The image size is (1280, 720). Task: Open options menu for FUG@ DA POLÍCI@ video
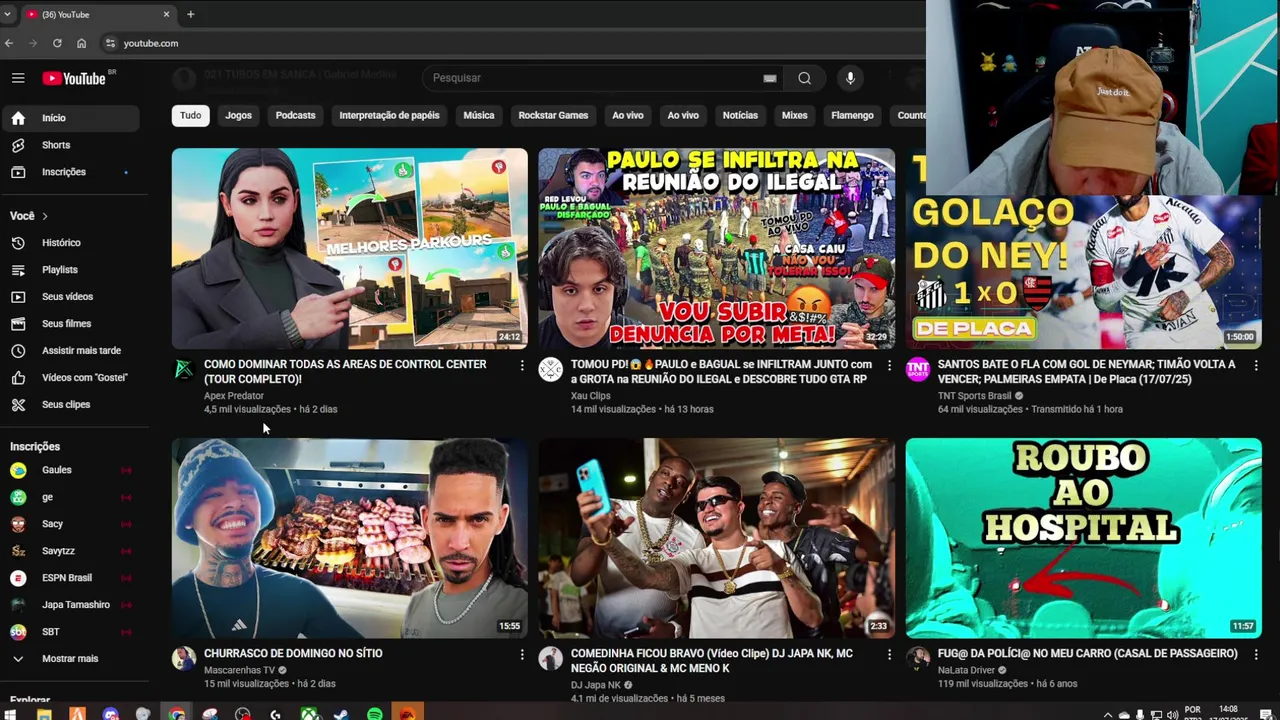click(1256, 655)
